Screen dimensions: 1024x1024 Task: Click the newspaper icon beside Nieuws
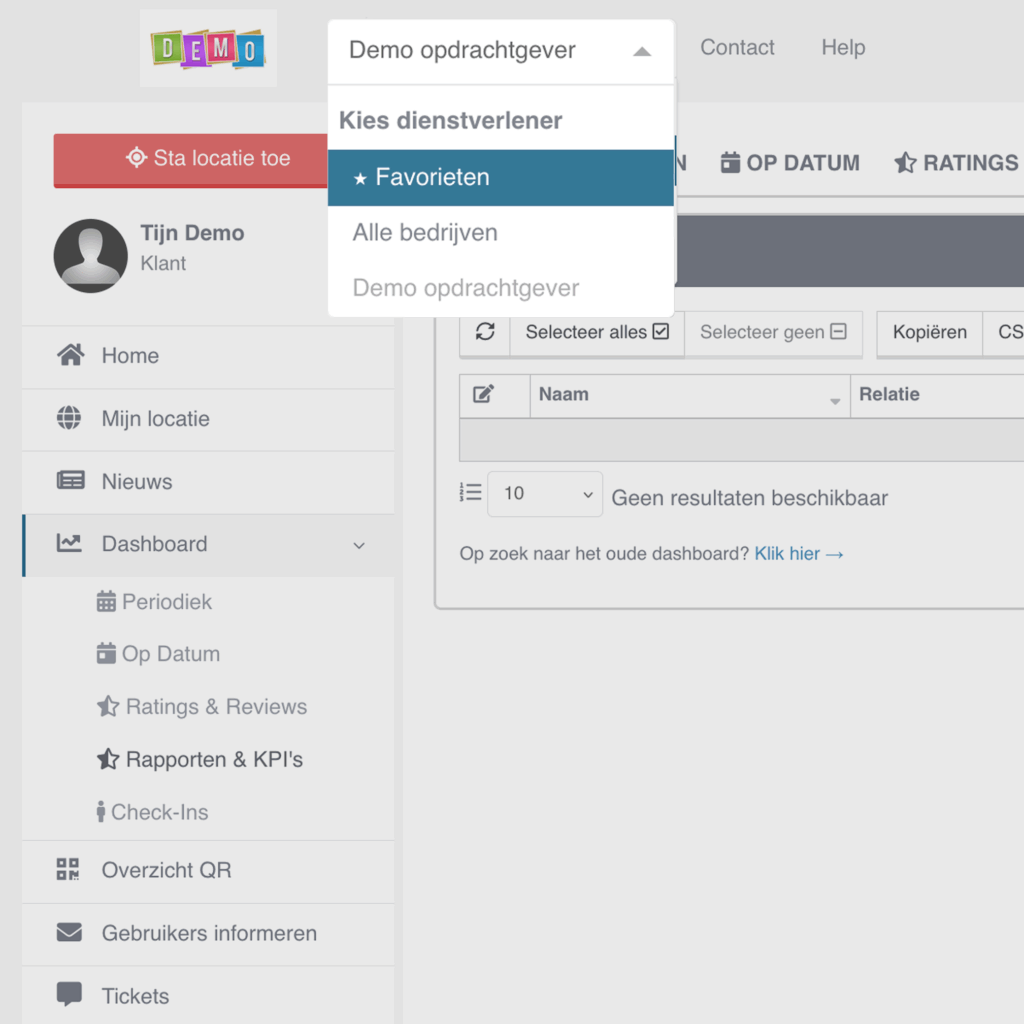tap(70, 482)
